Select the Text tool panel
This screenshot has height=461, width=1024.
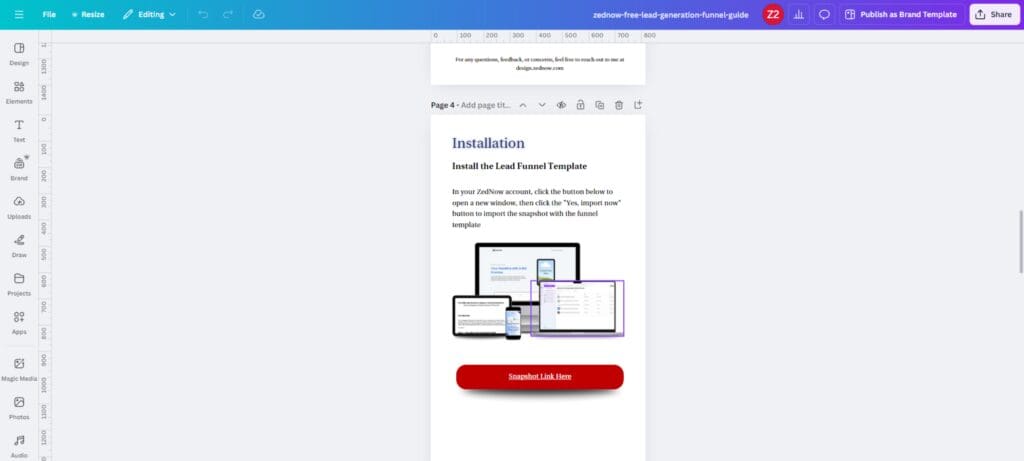(x=19, y=131)
